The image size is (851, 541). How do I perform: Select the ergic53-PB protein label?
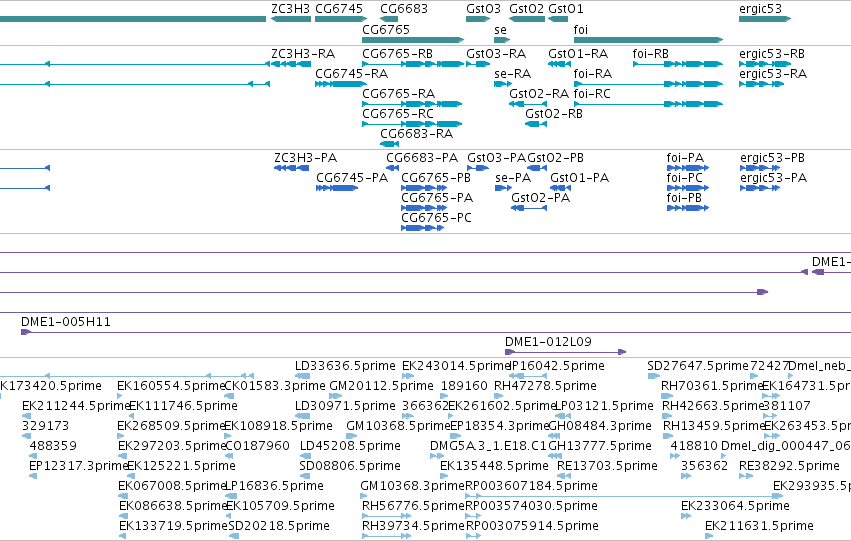[772, 158]
